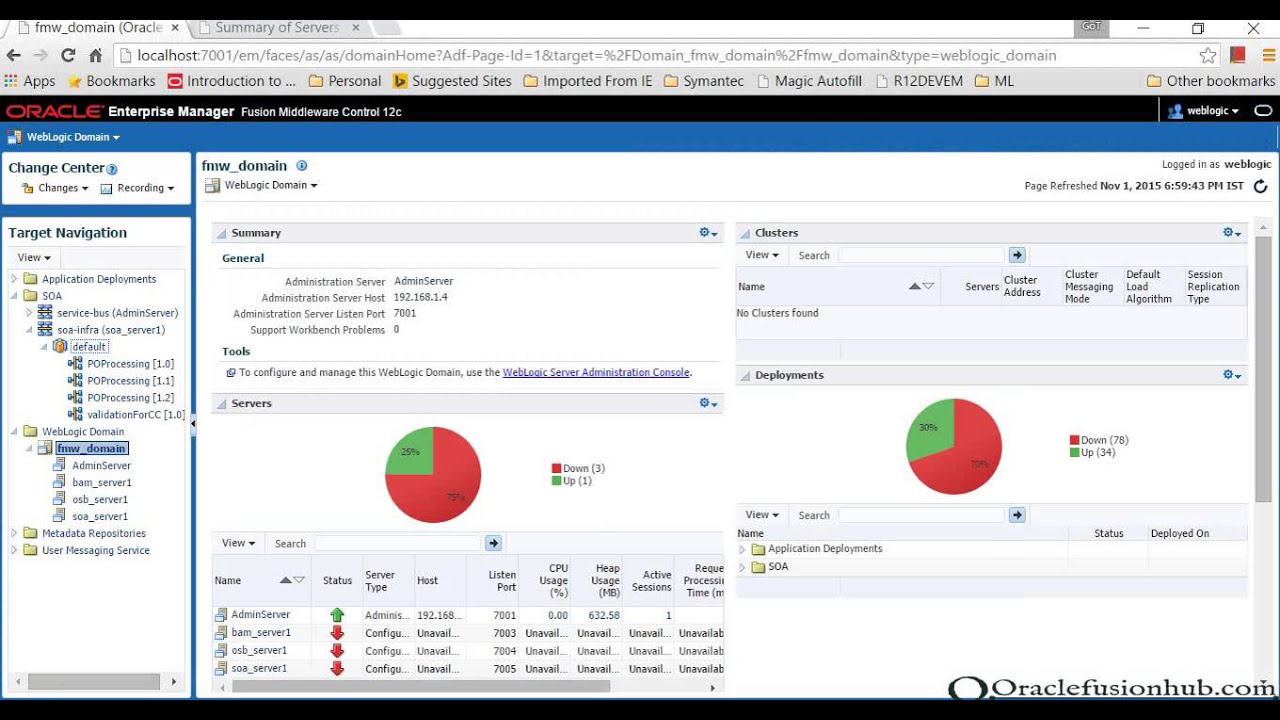Collapse the Summary panel
Image resolution: width=1280 pixels, height=720 pixels.
[221, 233]
